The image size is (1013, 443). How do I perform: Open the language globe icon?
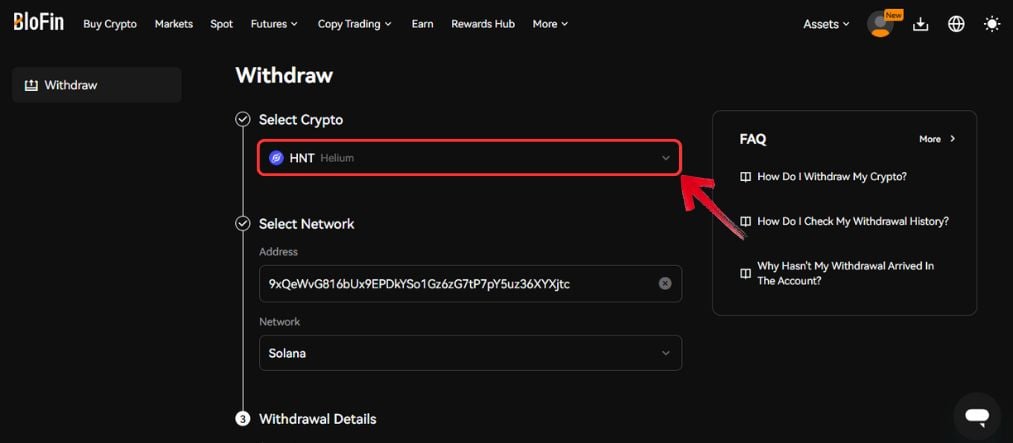956,25
